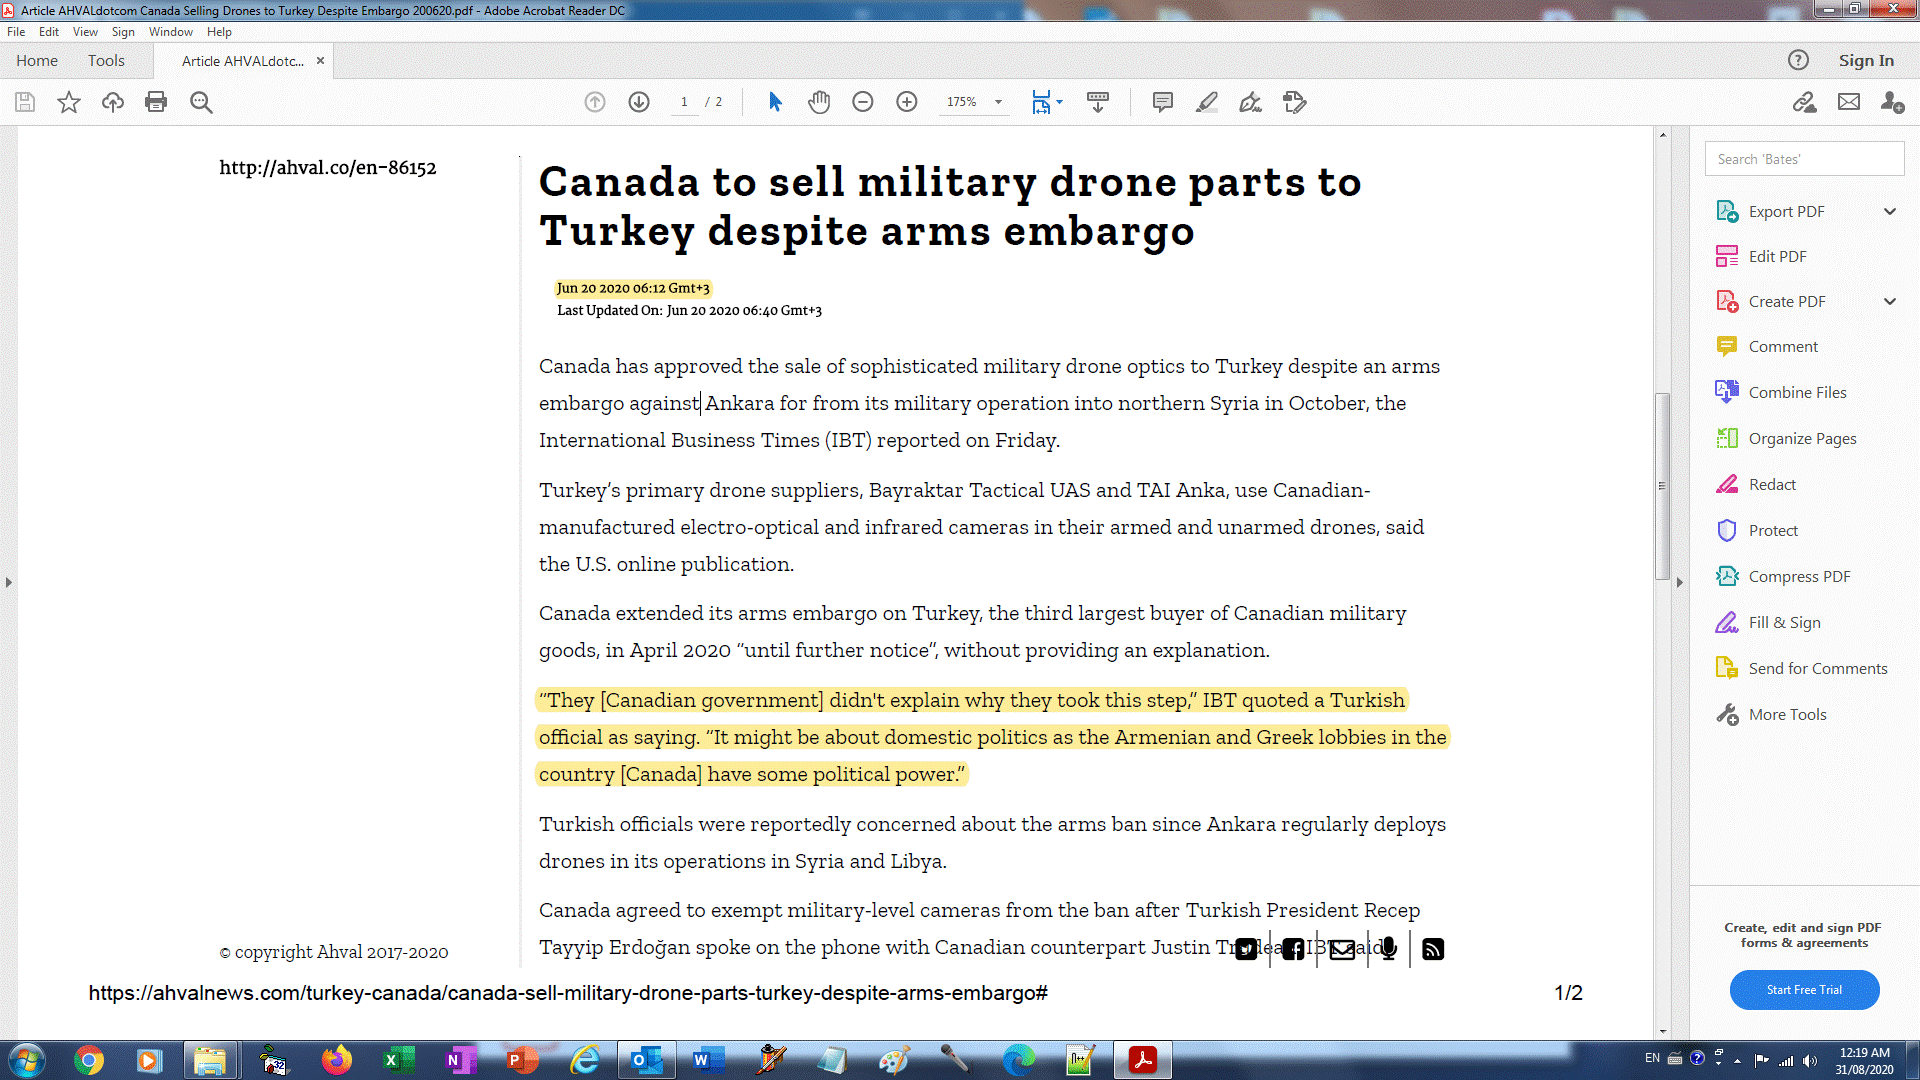Expand the Create PDF chevron
This screenshot has height=1080, width=1920.
click(x=1890, y=301)
